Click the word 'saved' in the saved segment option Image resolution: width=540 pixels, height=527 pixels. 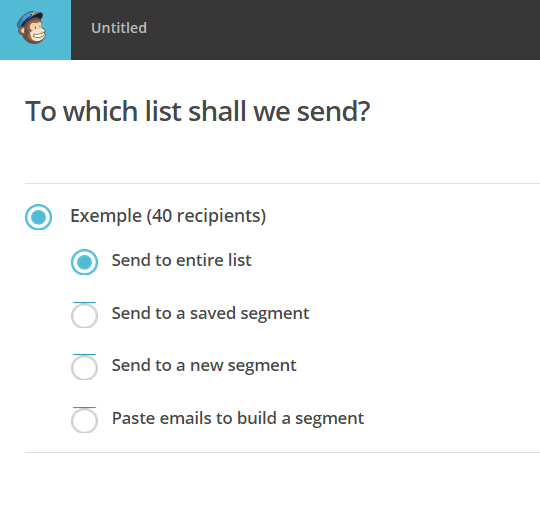tap(212, 313)
